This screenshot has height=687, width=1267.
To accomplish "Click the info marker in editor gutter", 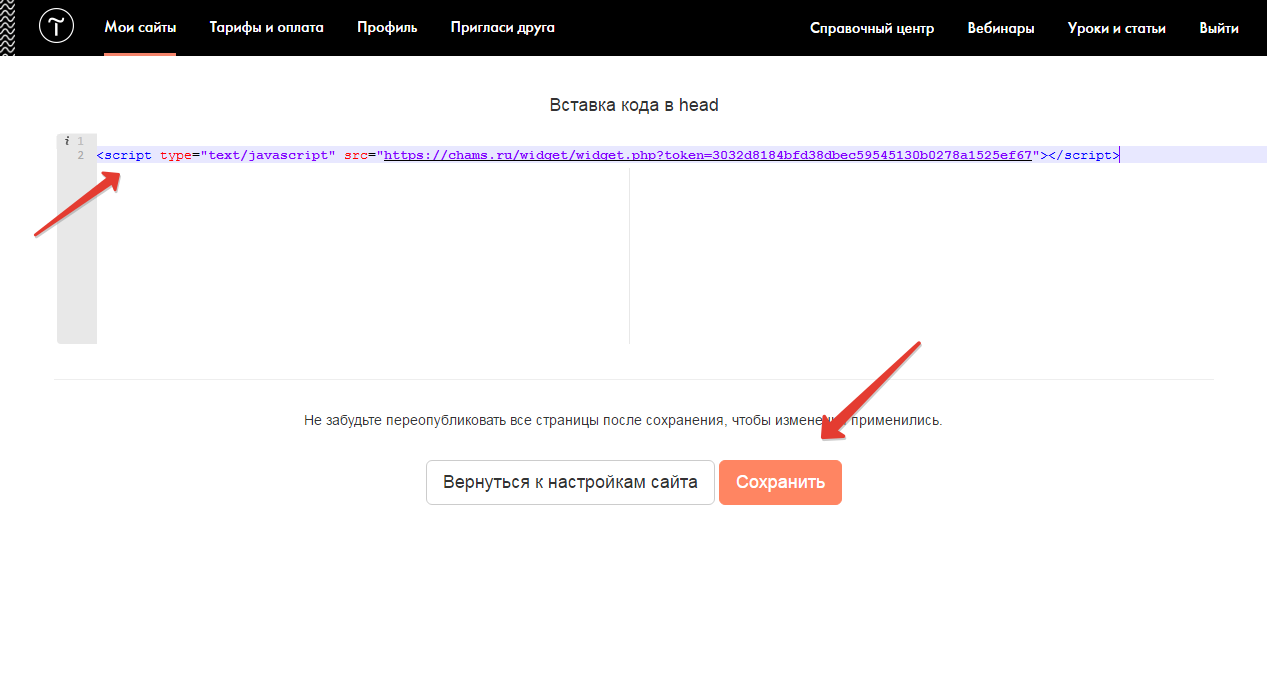I will [x=66, y=141].
